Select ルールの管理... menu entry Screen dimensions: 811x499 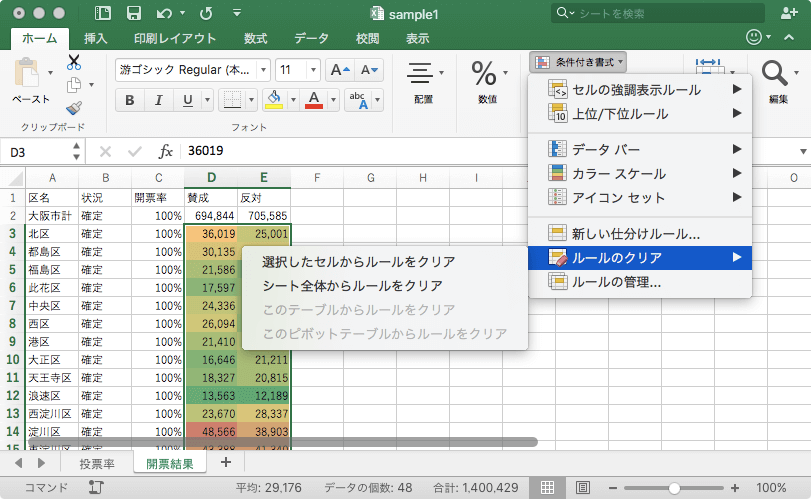(x=616, y=282)
